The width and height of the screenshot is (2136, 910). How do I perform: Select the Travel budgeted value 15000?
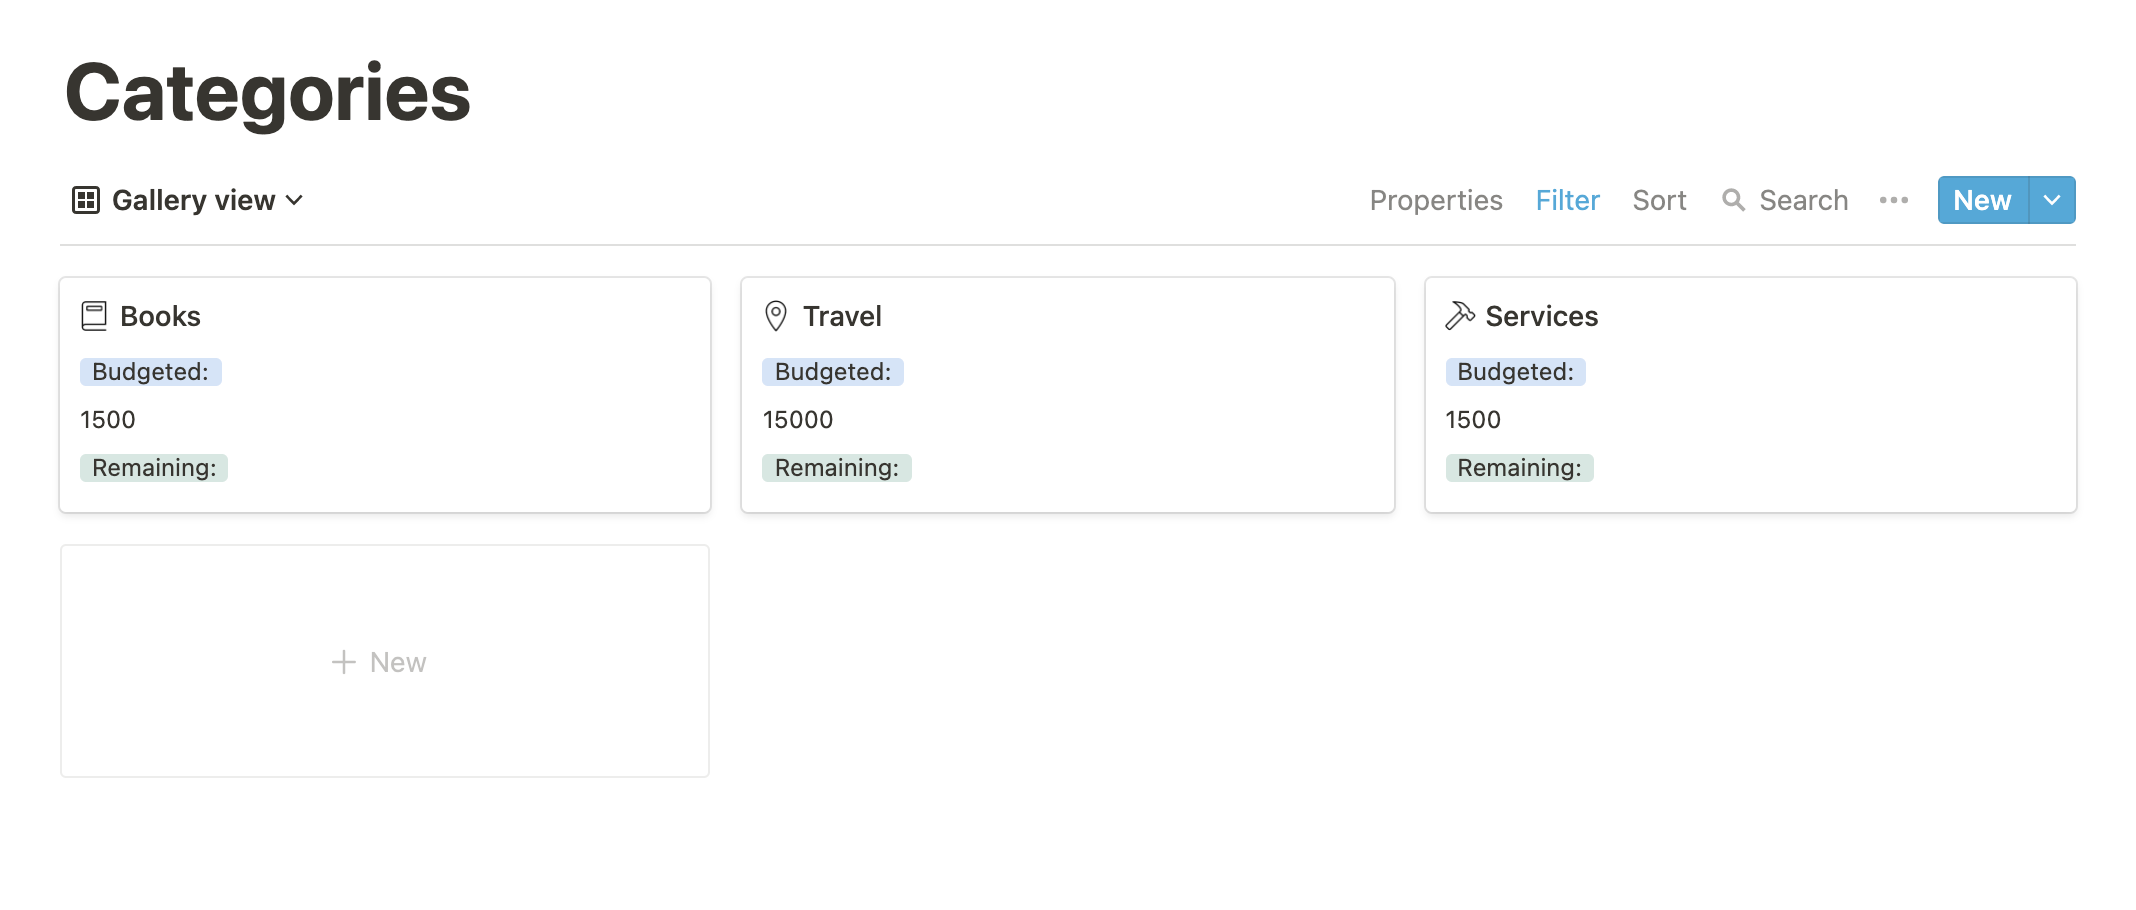click(x=798, y=420)
